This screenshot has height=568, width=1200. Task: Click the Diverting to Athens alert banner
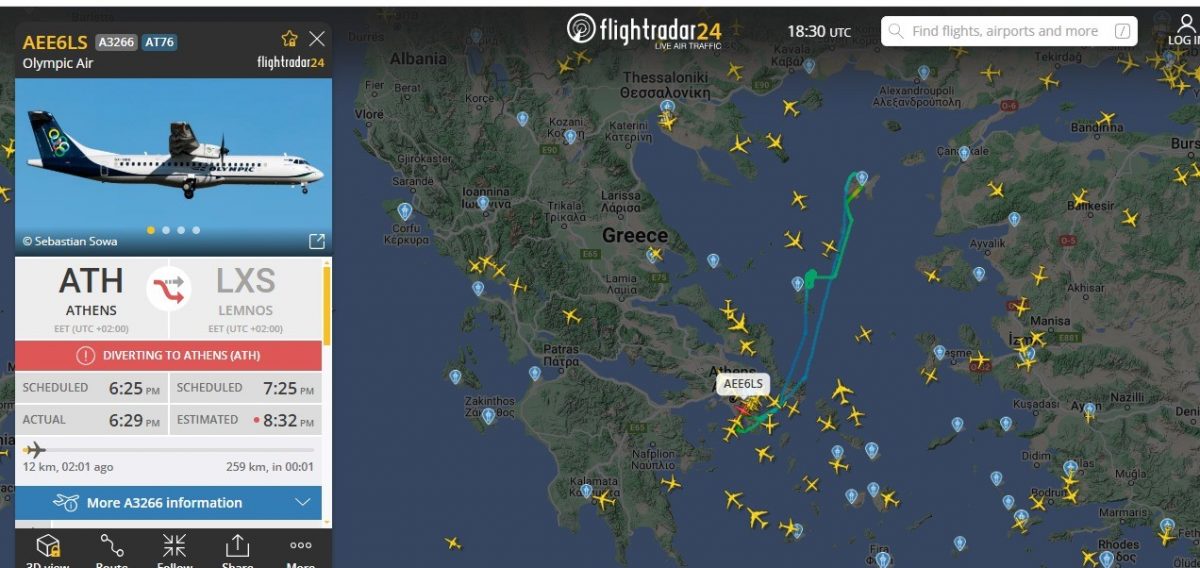pos(168,355)
